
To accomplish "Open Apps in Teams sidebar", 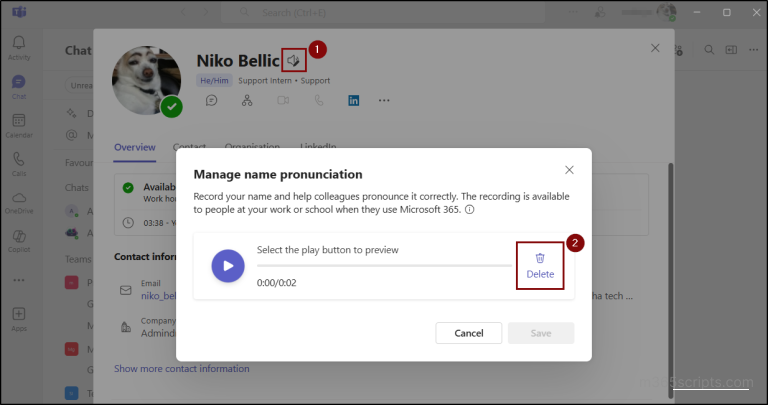I will tap(19, 319).
